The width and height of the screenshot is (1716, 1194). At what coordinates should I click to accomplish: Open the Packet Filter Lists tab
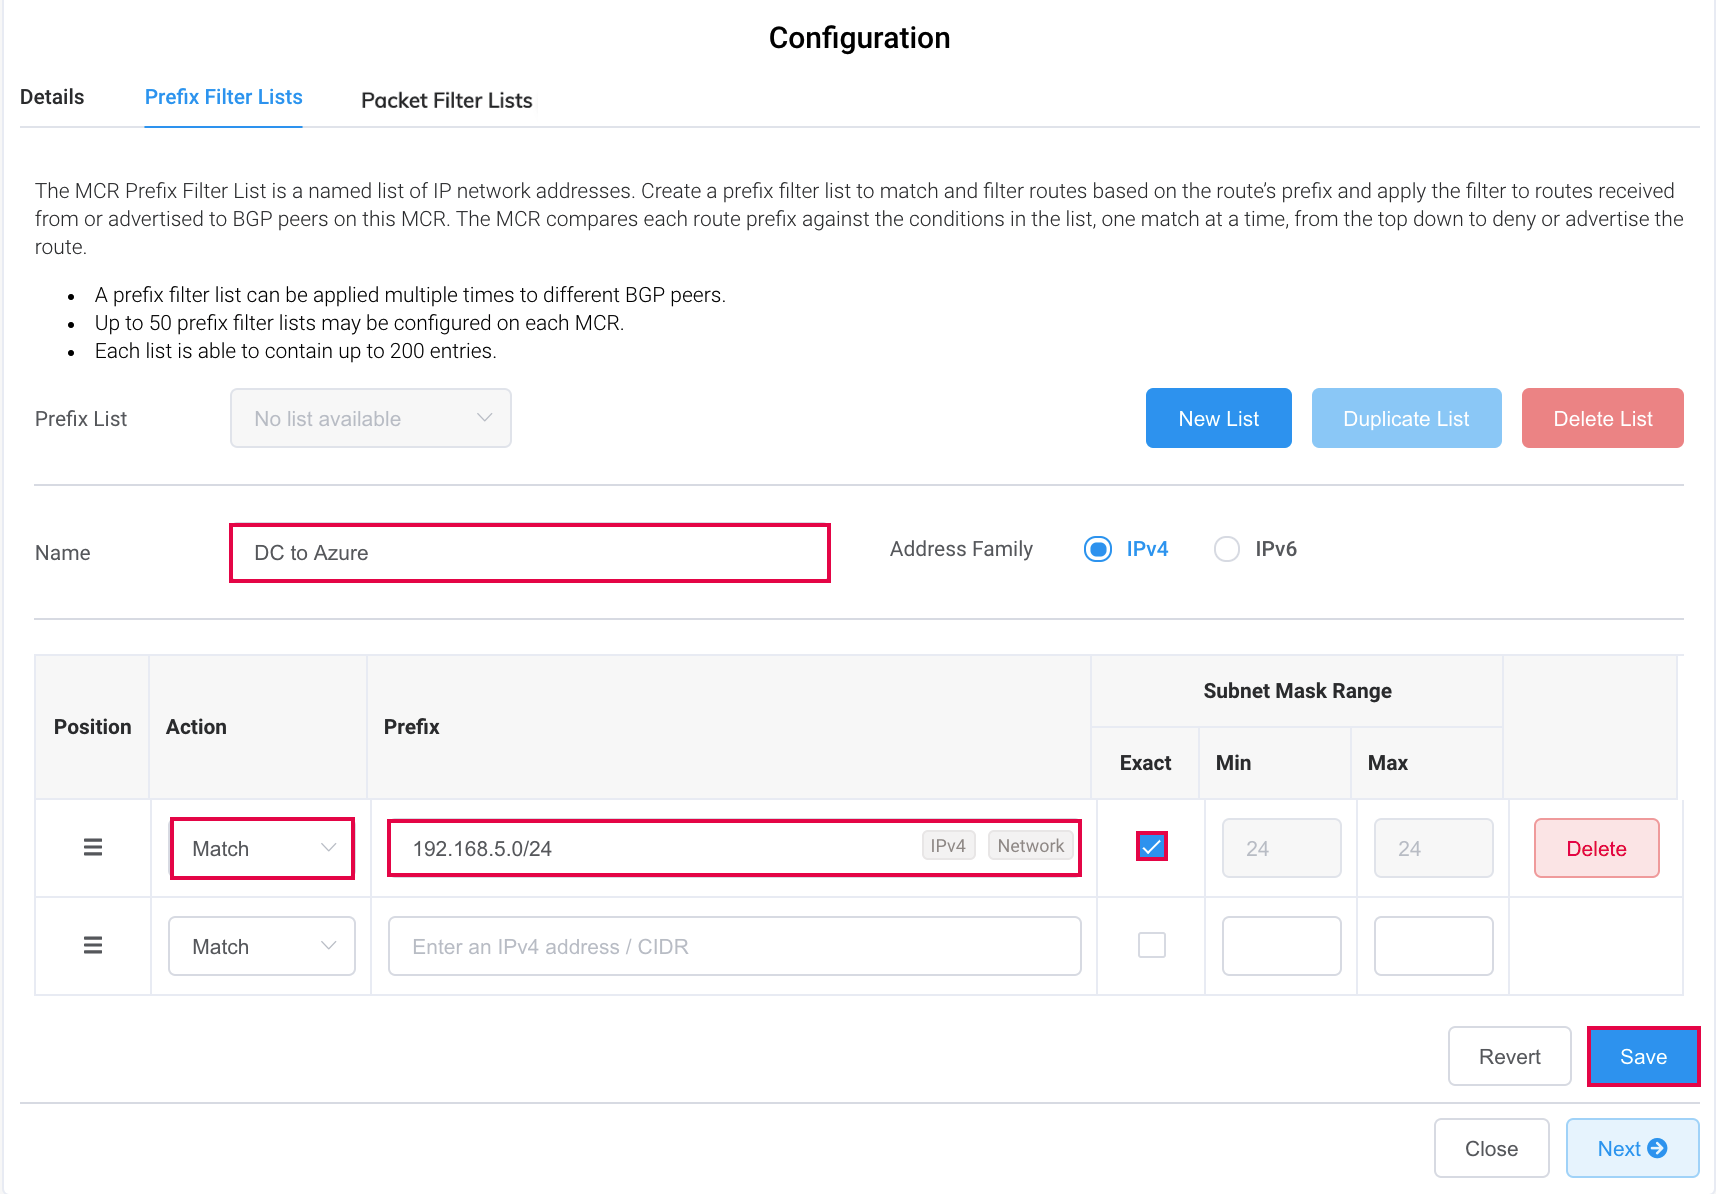click(x=447, y=100)
